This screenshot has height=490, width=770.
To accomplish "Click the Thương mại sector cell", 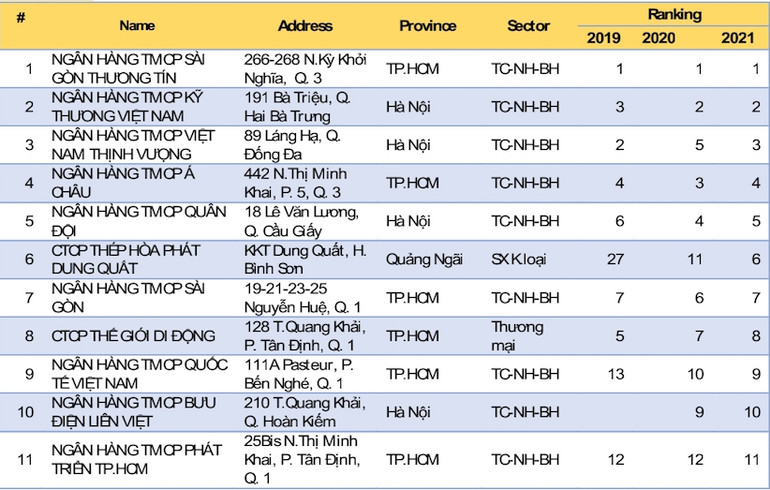I will 517,336.
